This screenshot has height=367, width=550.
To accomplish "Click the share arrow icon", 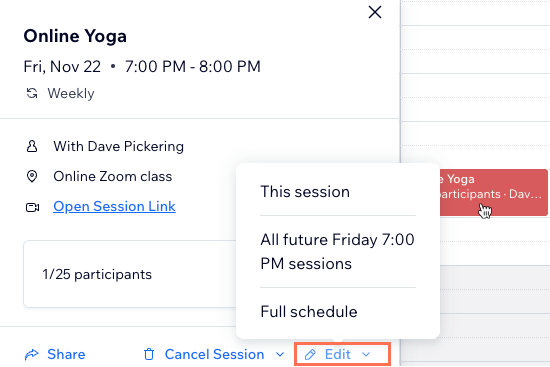I will click(x=32, y=355).
